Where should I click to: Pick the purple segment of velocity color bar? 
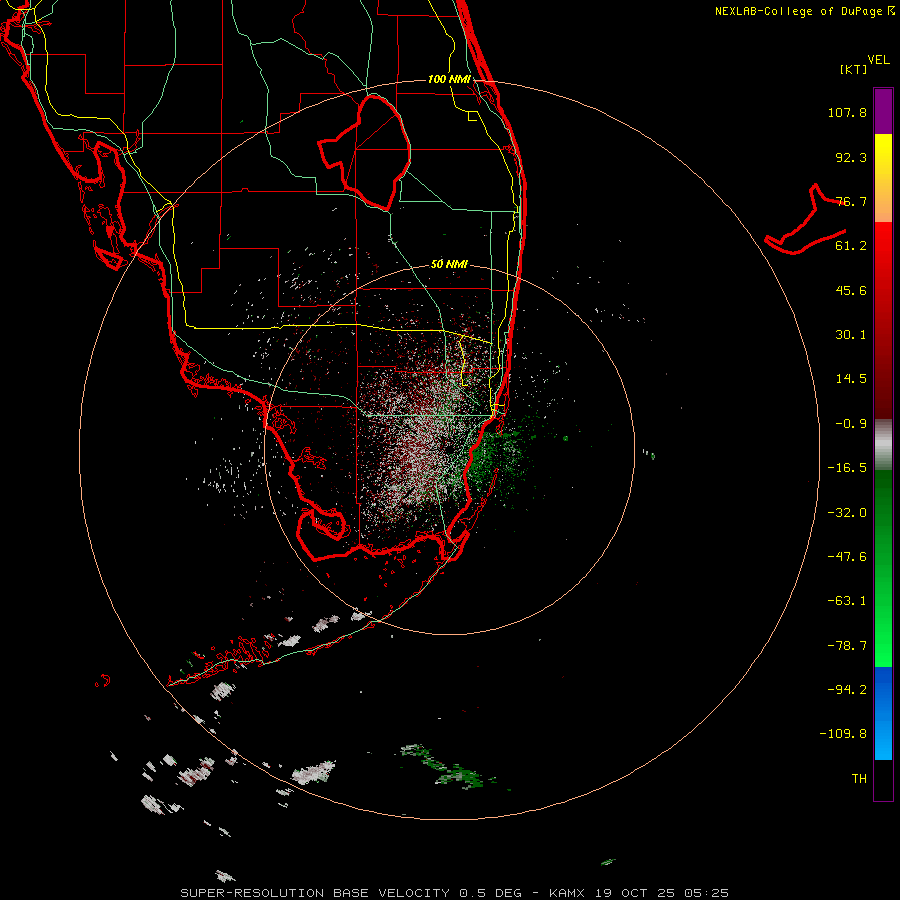click(x=883, y=111)
